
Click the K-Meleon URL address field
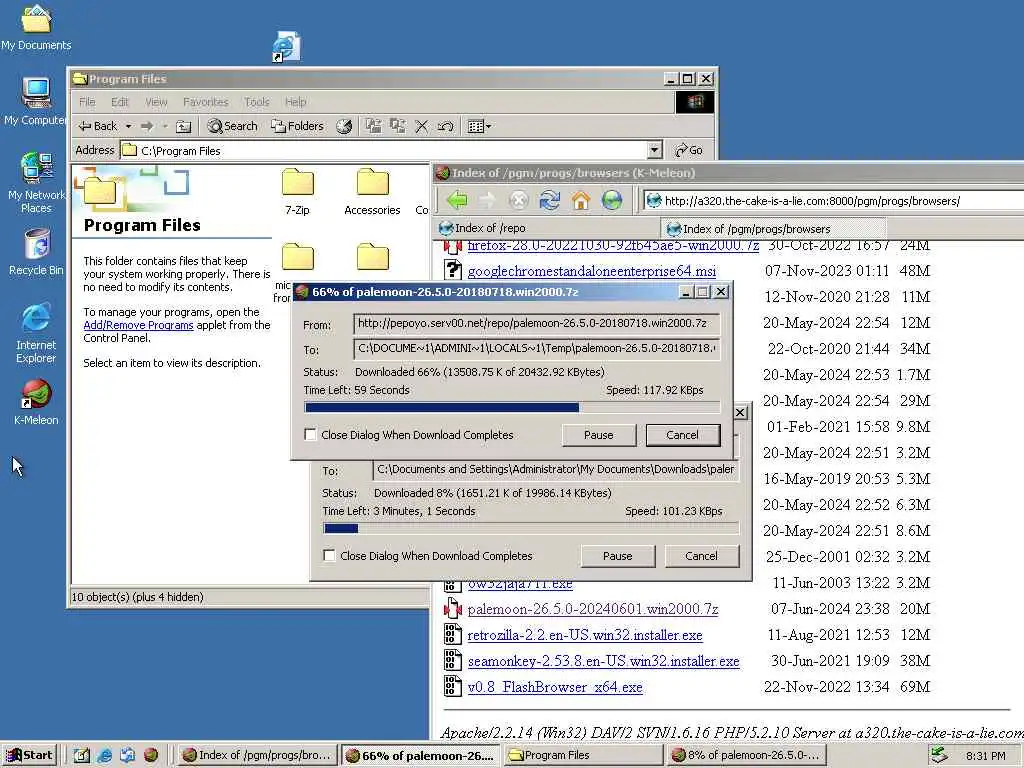click(x=833, y=200)
